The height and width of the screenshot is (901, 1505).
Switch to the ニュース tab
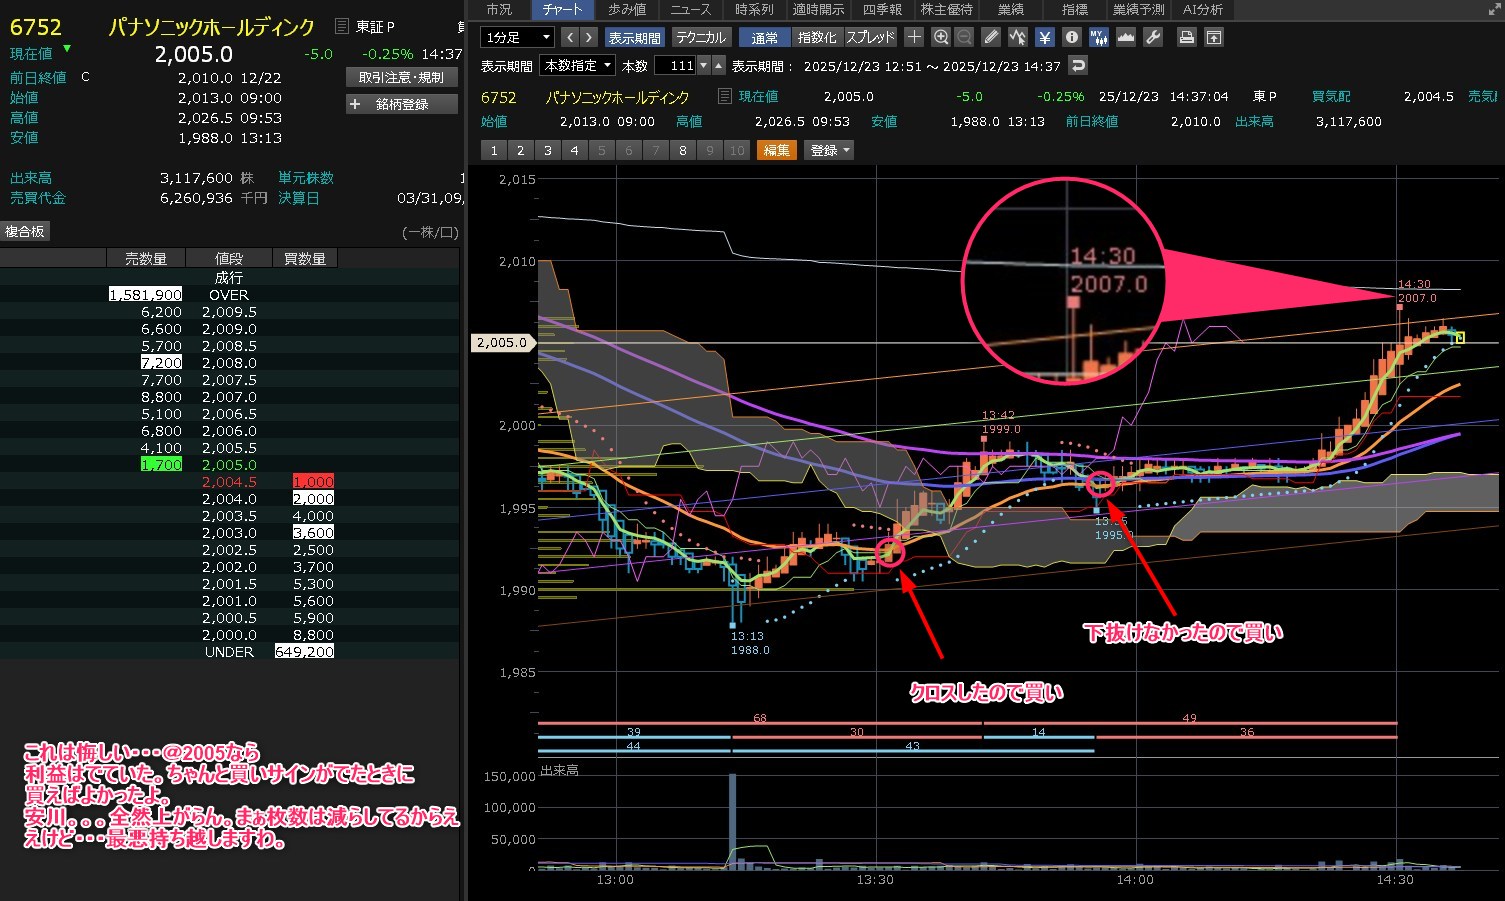point(690,9)
